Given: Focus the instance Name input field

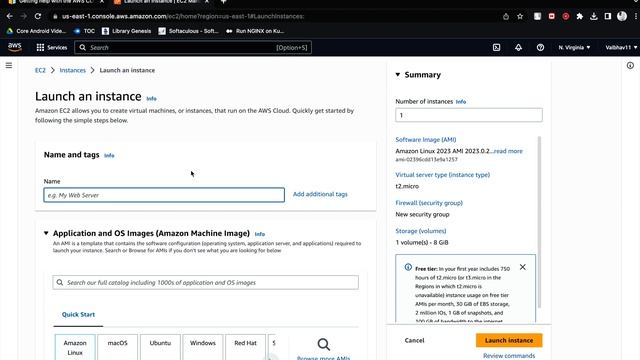Looking at the screenshot, I should (x=164, y=195).
